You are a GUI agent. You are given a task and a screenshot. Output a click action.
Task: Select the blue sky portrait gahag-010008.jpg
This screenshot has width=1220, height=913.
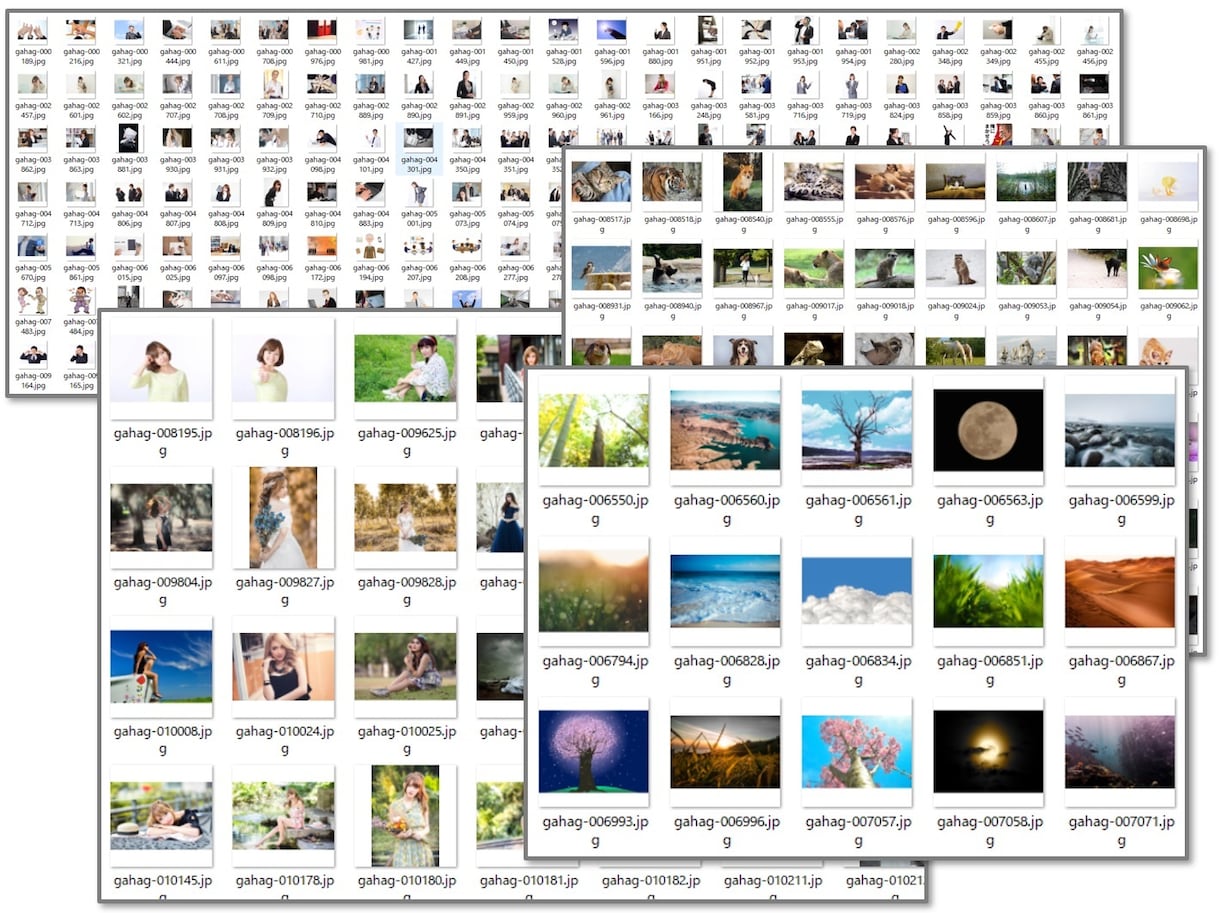coord(161,666)
